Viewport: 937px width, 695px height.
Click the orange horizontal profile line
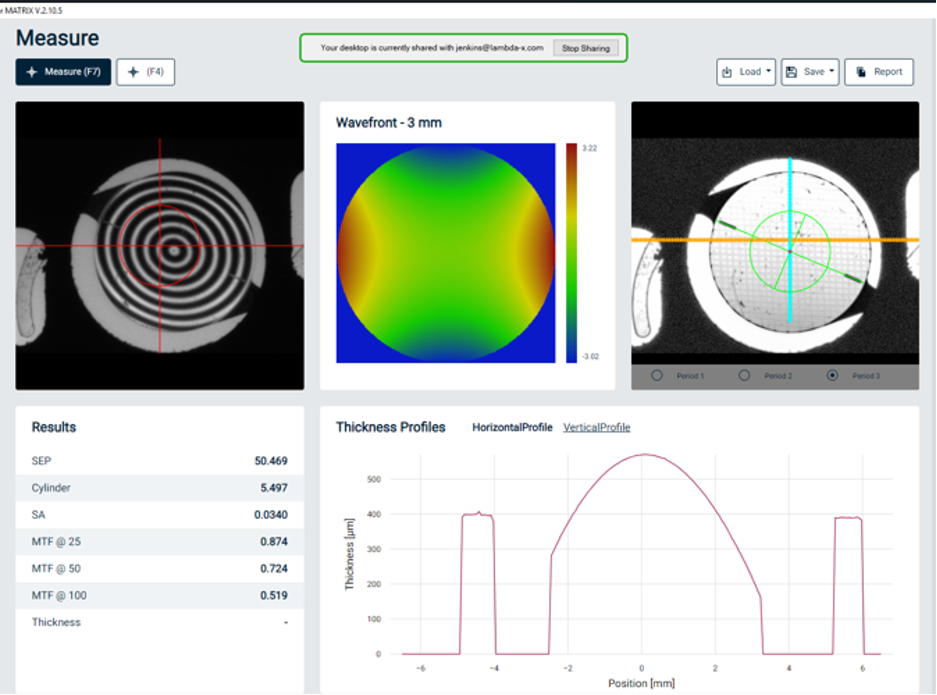pyautogui.click(x=680, y=240)
